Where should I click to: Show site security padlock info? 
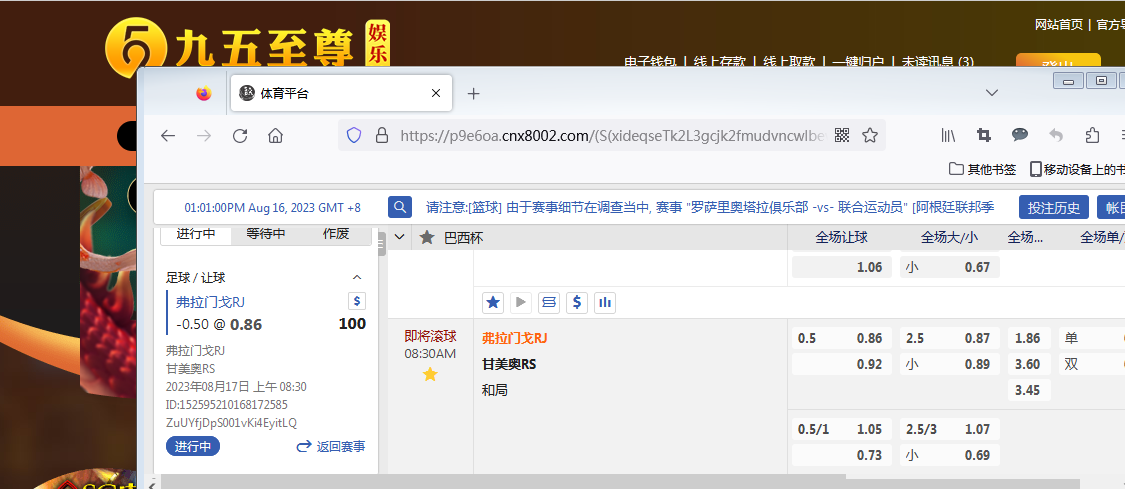point(381,136)
